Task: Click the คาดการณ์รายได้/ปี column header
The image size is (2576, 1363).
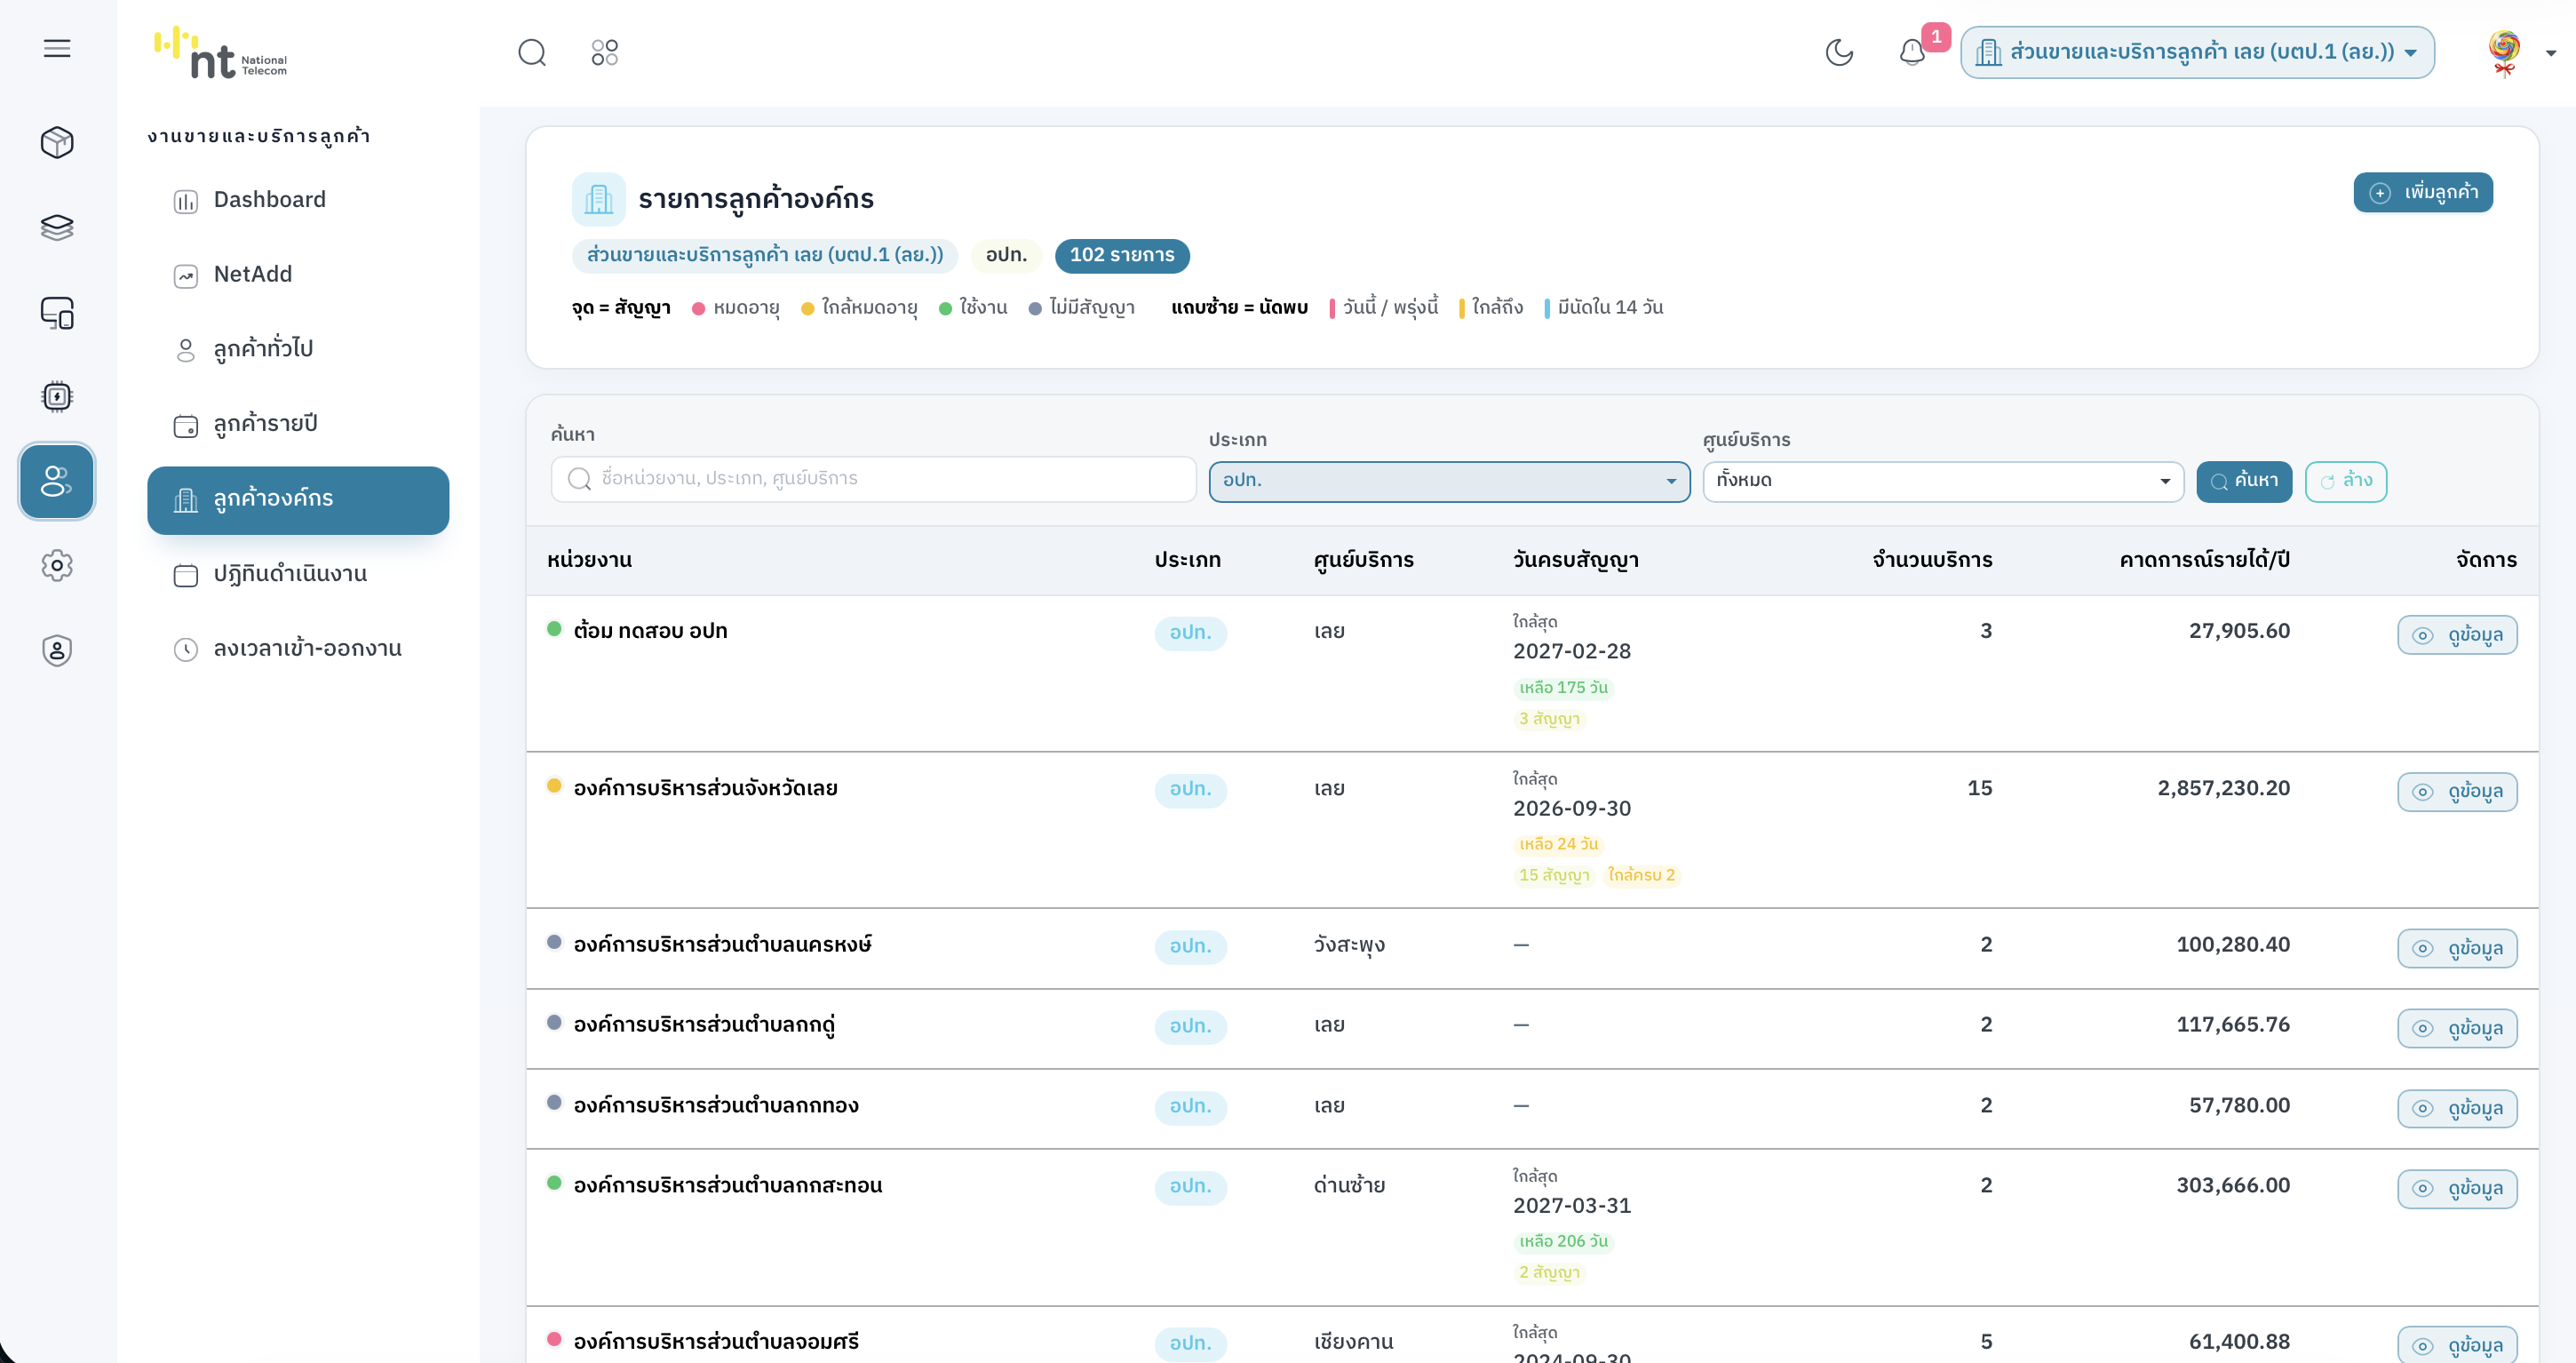Action: (x=2204, y=560)
